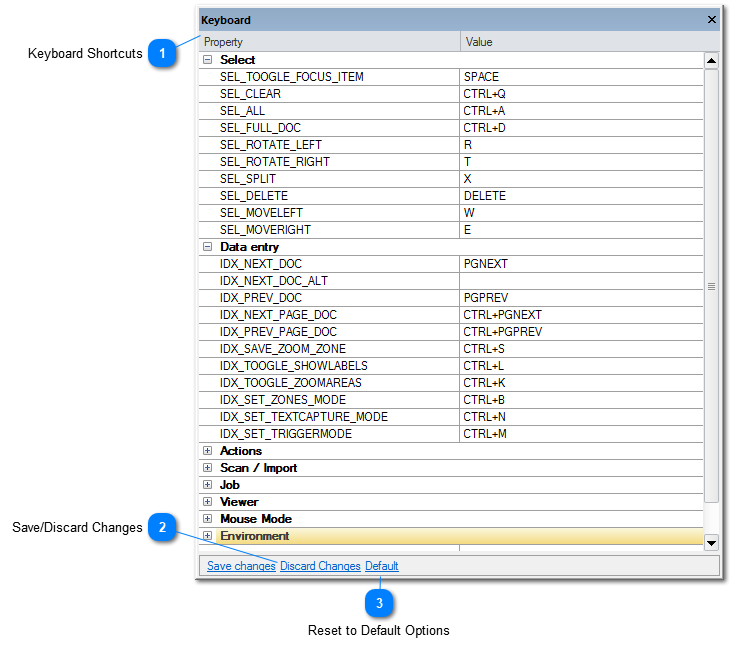Screen dimensions: 733x654
Task: Edit the E value for SEL_MOVERIGHT
Action: tap(582, 230)
